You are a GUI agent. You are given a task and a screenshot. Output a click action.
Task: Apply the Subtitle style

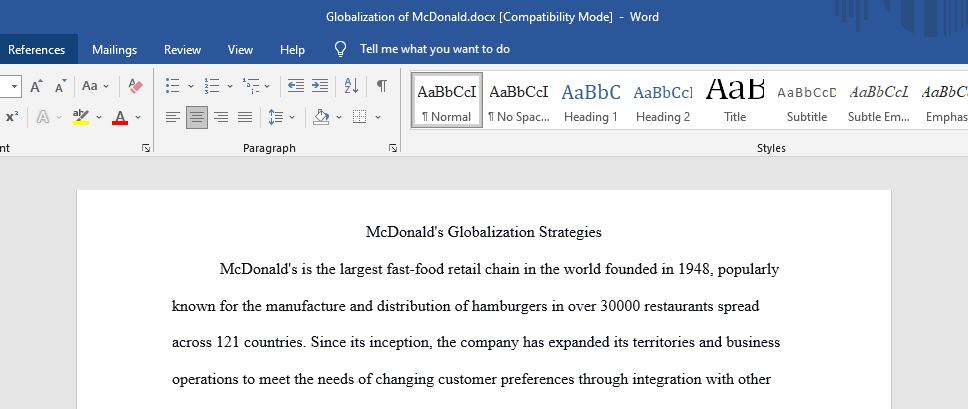(x=807, y=100)
